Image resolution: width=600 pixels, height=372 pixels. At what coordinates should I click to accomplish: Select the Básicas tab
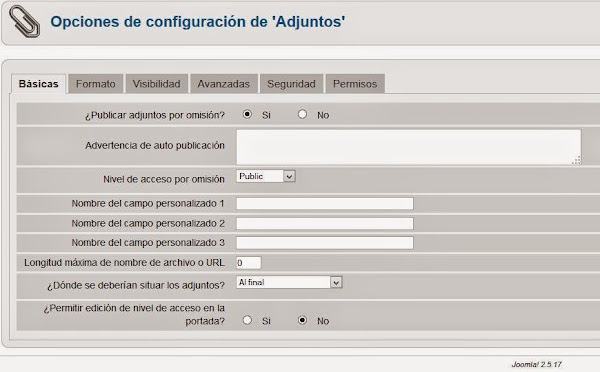39,84
